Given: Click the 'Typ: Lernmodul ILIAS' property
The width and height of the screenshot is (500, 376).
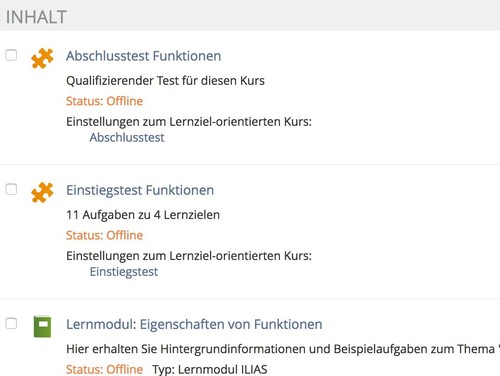Looking at the screenshot, I should (210, 369).
